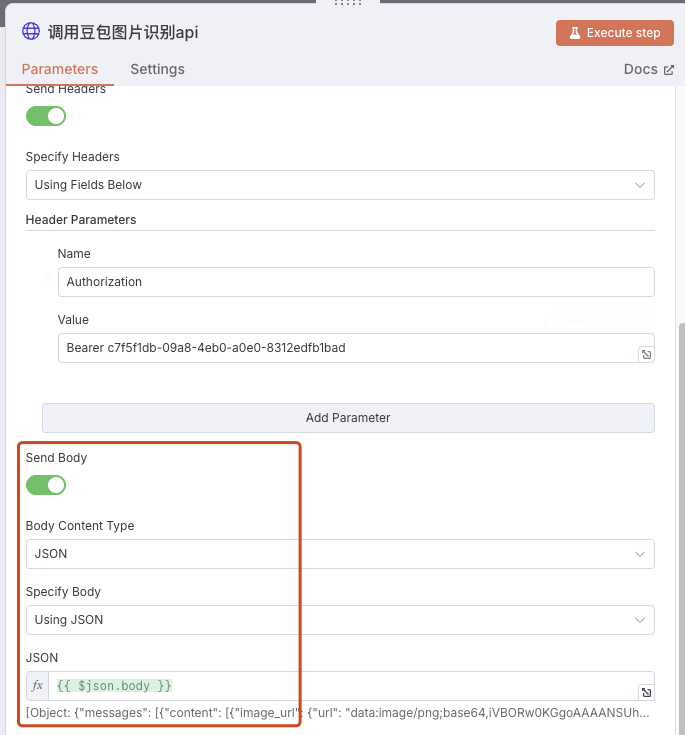Switch to the Settings tab
This screenshot has height=735, width=685.
pos(157,69)
